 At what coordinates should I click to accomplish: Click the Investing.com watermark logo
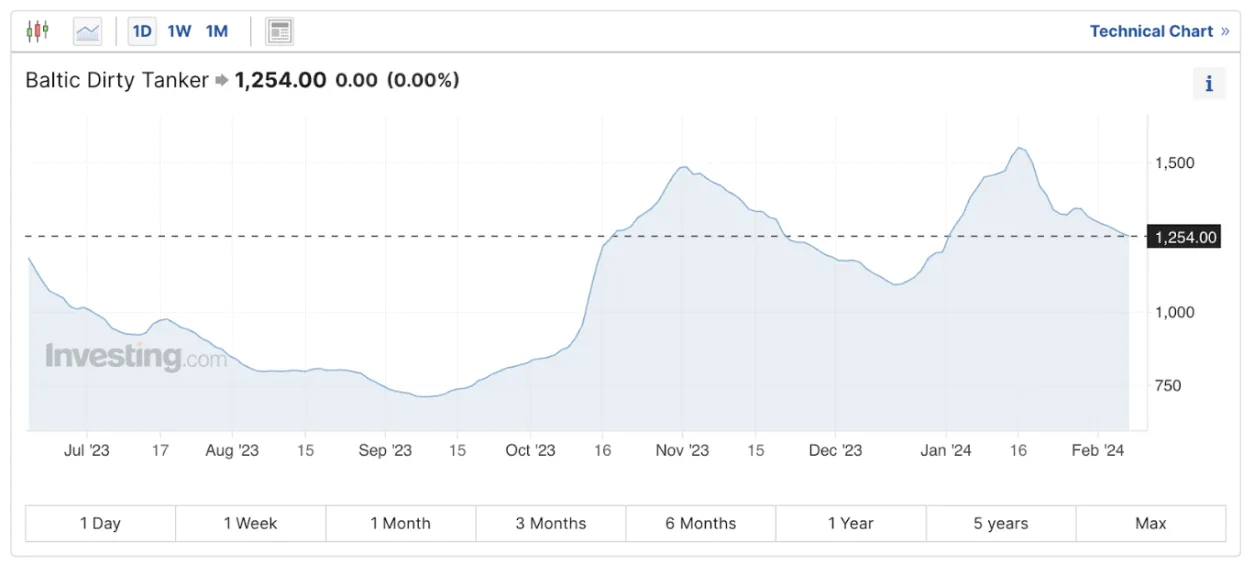tap(136, 357)
